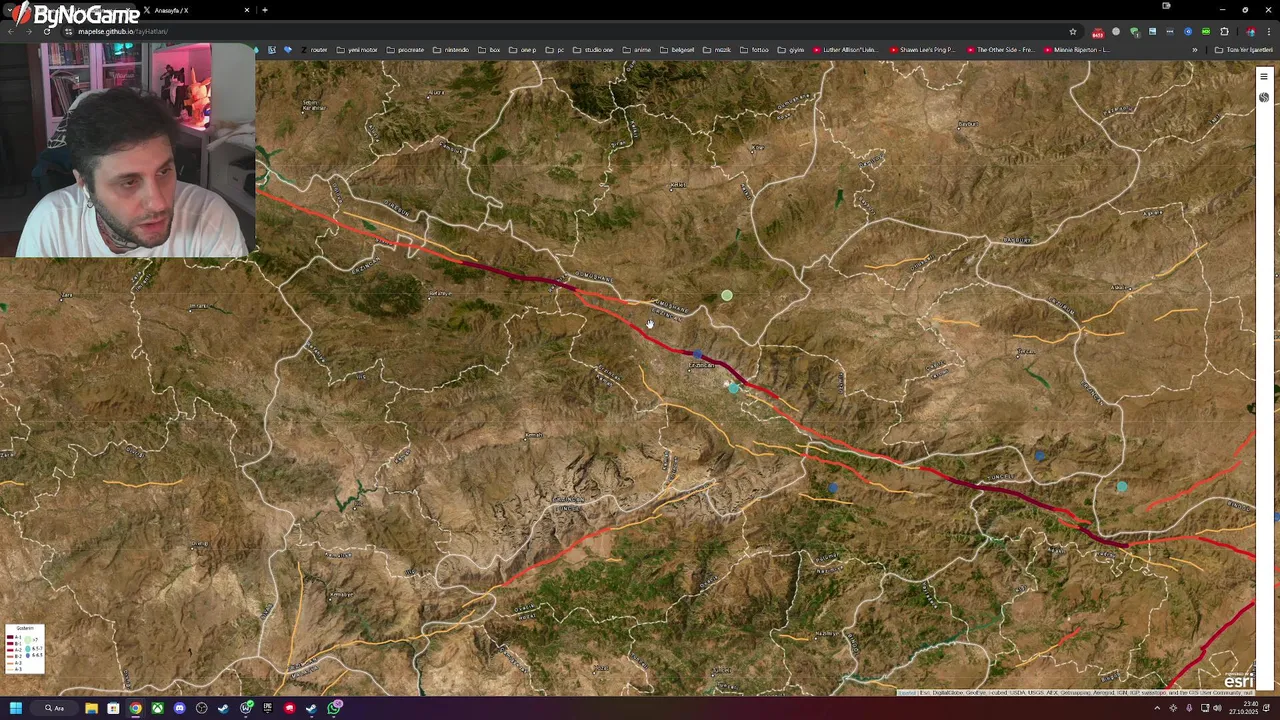Screen dimensions: 1280x720
Task: Open the 'müzik' bookmark folder
Action: pos(717,50)
